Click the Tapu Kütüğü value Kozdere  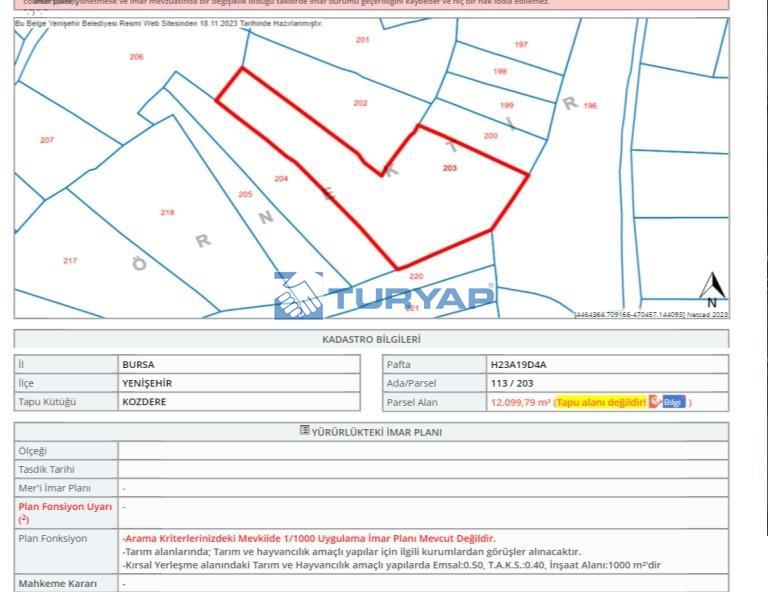pyautogui.click(x=145, y=402)
